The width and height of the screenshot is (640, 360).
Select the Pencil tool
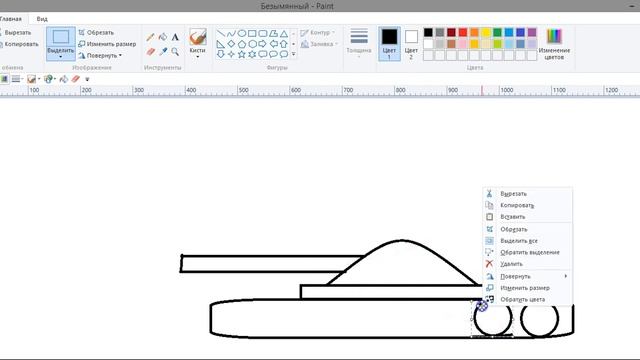coord(151,37)
